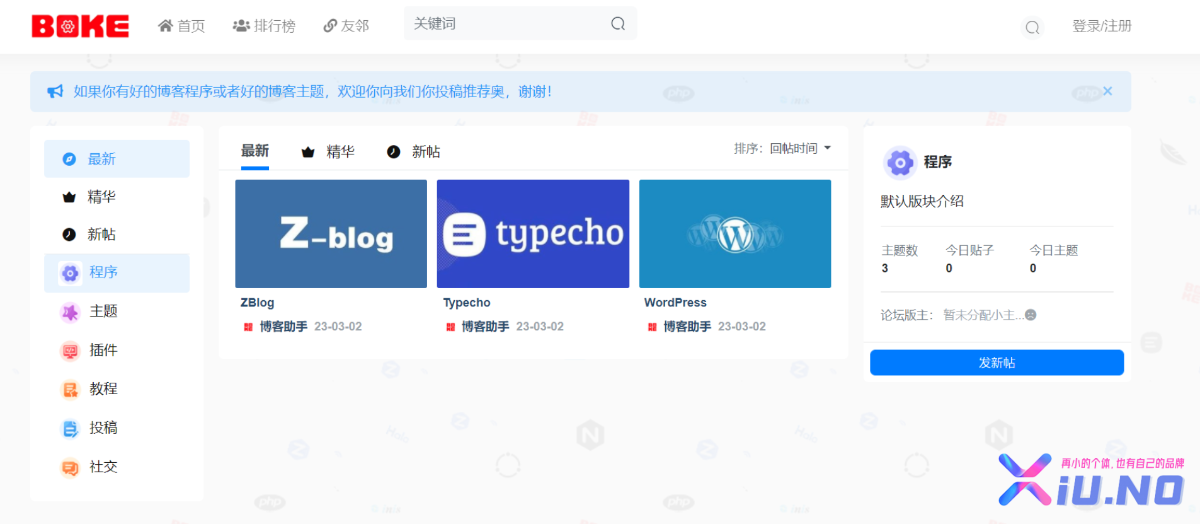The width and height of the screenshot is (1200, 524).
Task: Click the 主题数 count in the panel
Action: 885,268
